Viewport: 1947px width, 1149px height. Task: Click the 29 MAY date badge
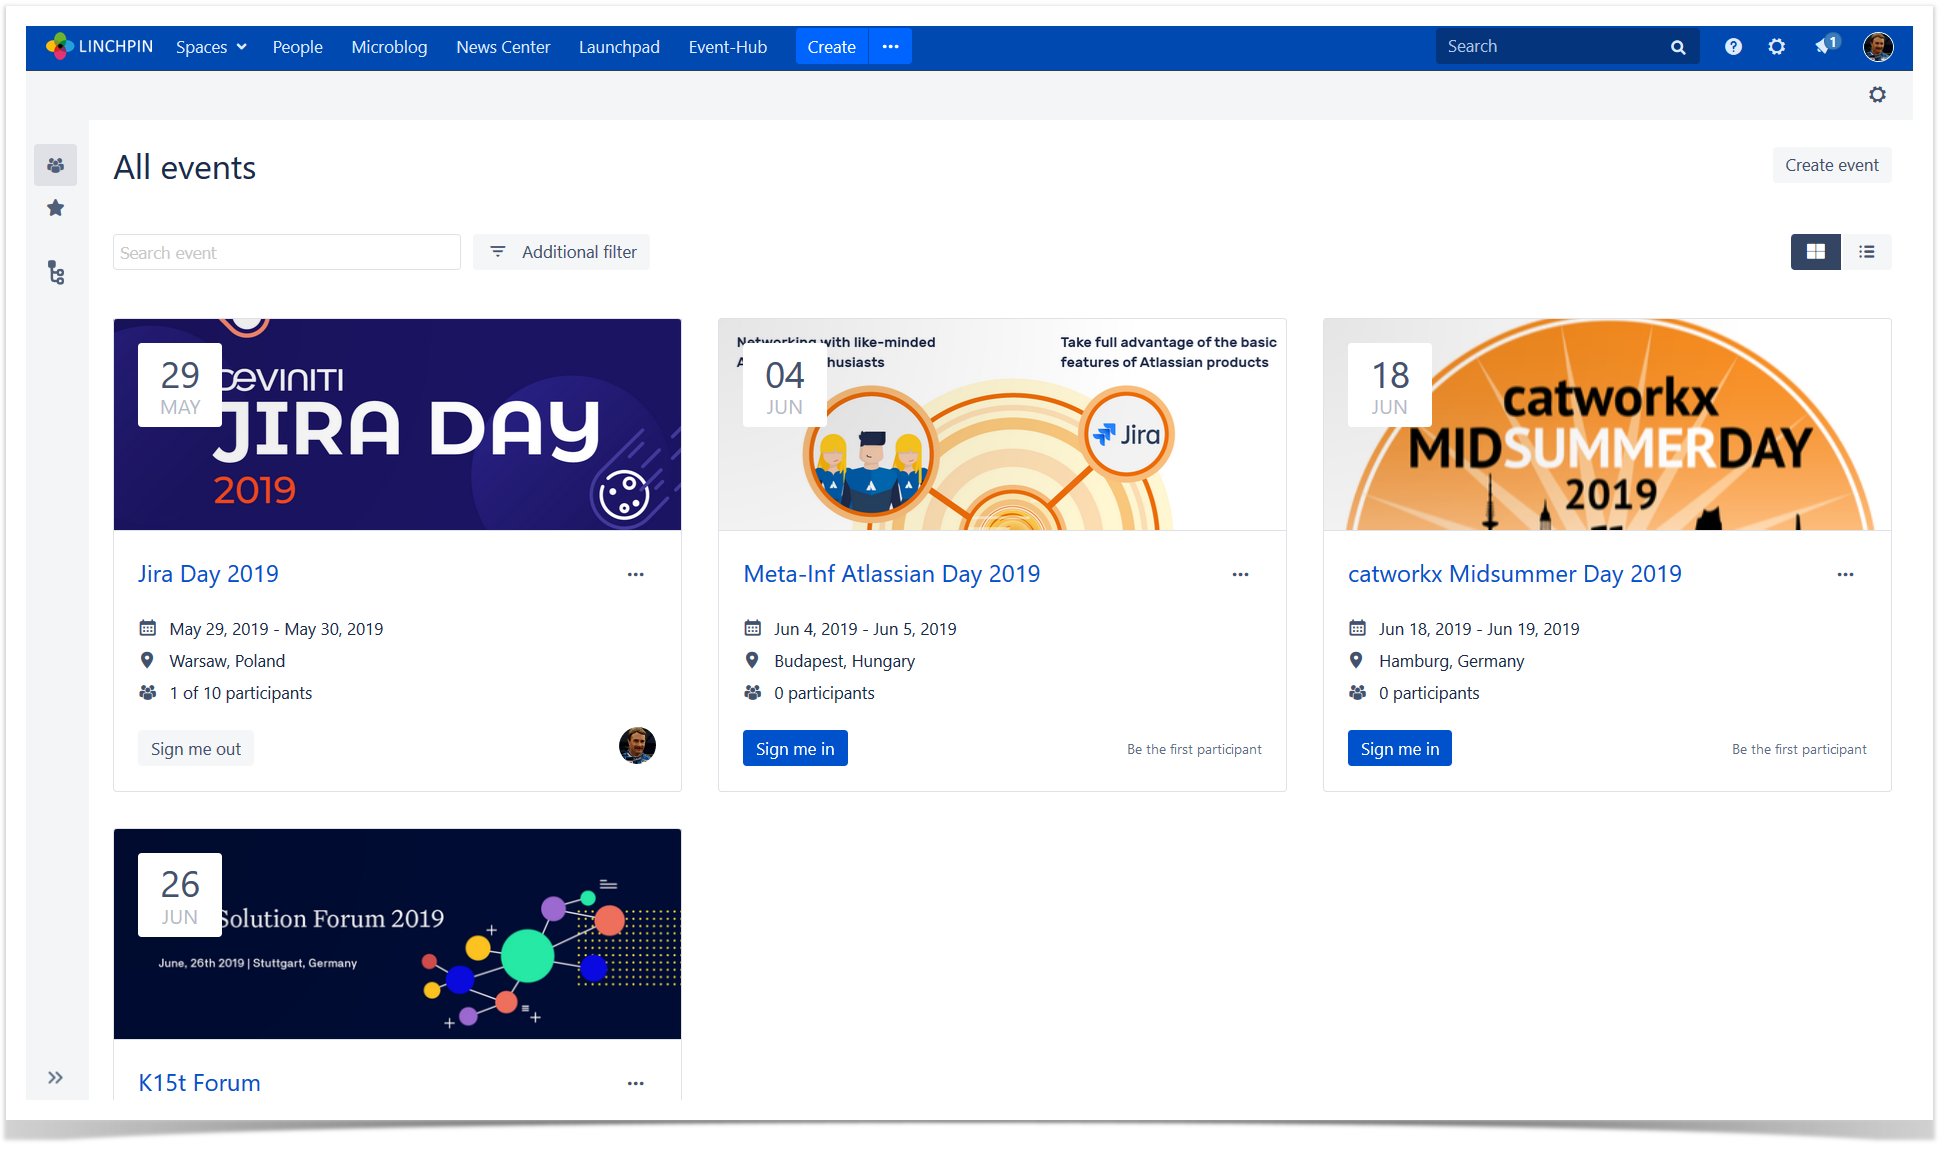[x=180, y=385]
